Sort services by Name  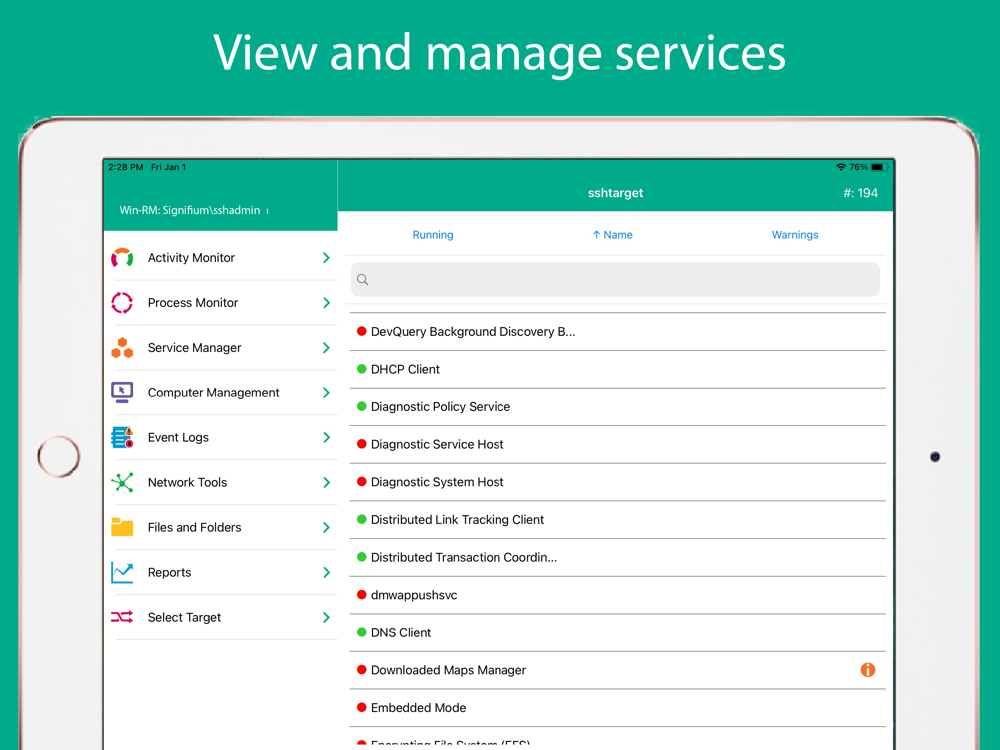click(x=612, y=235)
